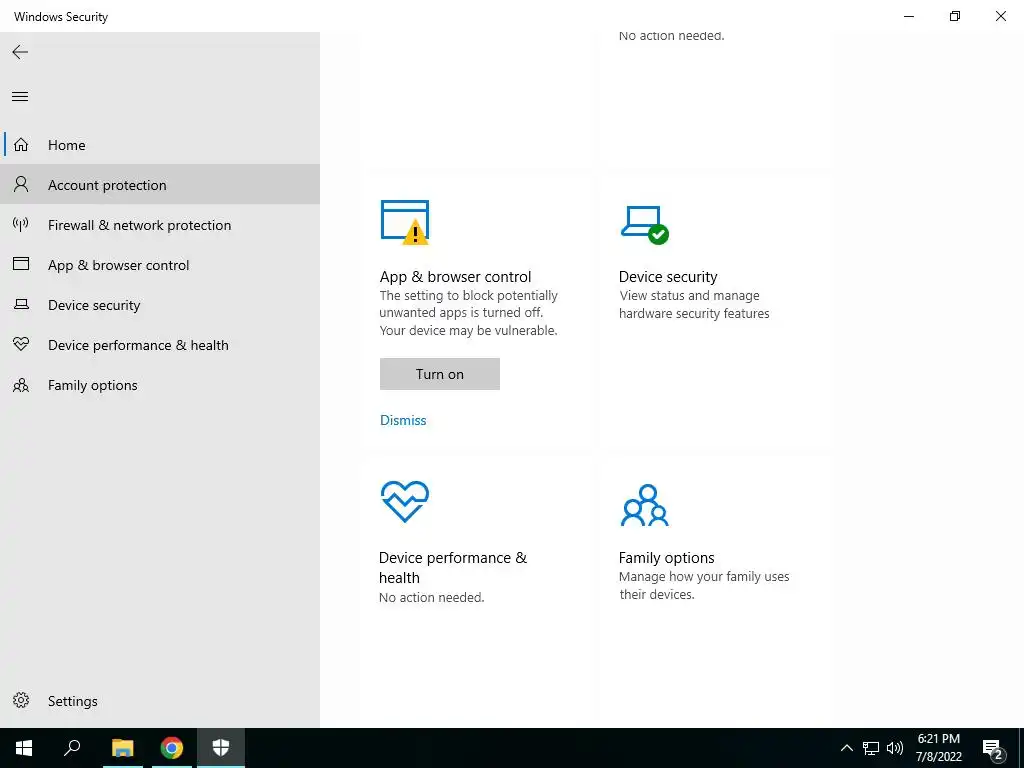Image resolution: width=1024 pixels, height=768 pixels.
Task: Navigate to App & browser control
Action: (x=160, y=264)
